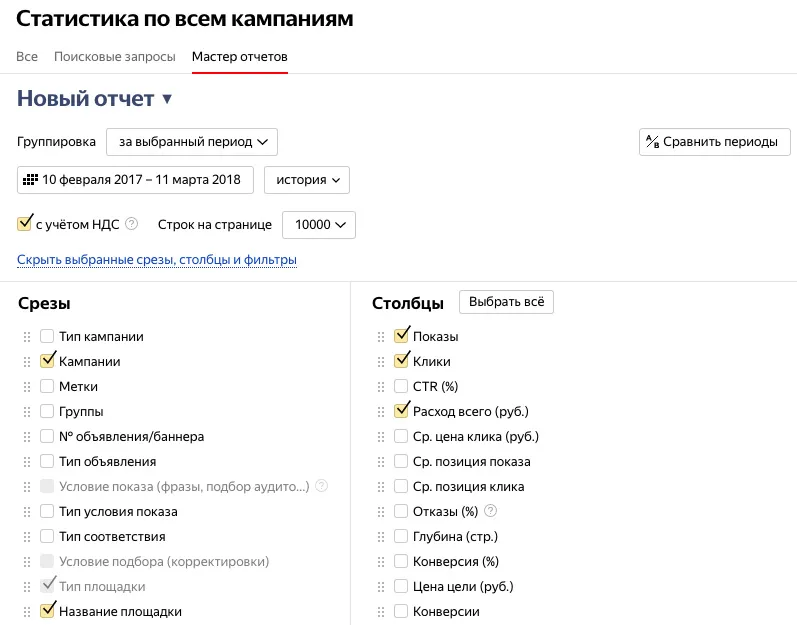Tick the Глубина (стр.) checkbox
This screenshot has height=625, width=797.
pyautogui.click(x=401, y=536)
